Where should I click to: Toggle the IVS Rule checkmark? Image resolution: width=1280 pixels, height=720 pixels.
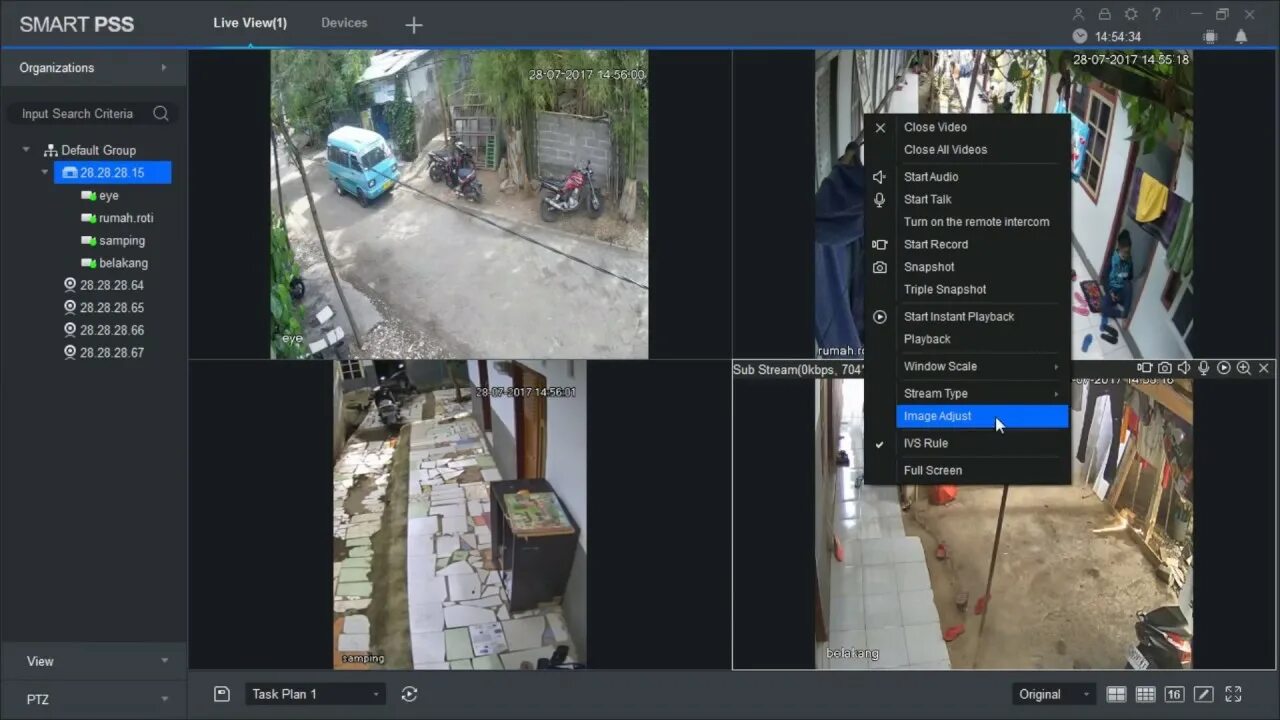pos(880,444)
